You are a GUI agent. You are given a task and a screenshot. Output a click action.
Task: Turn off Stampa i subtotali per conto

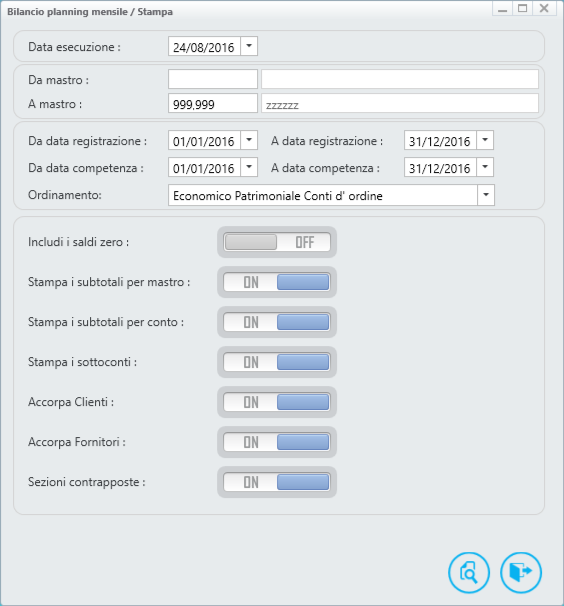[x=277, y=322]
